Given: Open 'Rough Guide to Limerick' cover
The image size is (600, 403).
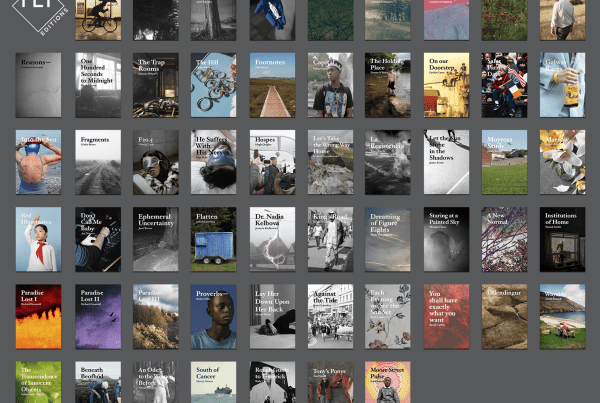Looking at the screenshot, I should point(272,382).
